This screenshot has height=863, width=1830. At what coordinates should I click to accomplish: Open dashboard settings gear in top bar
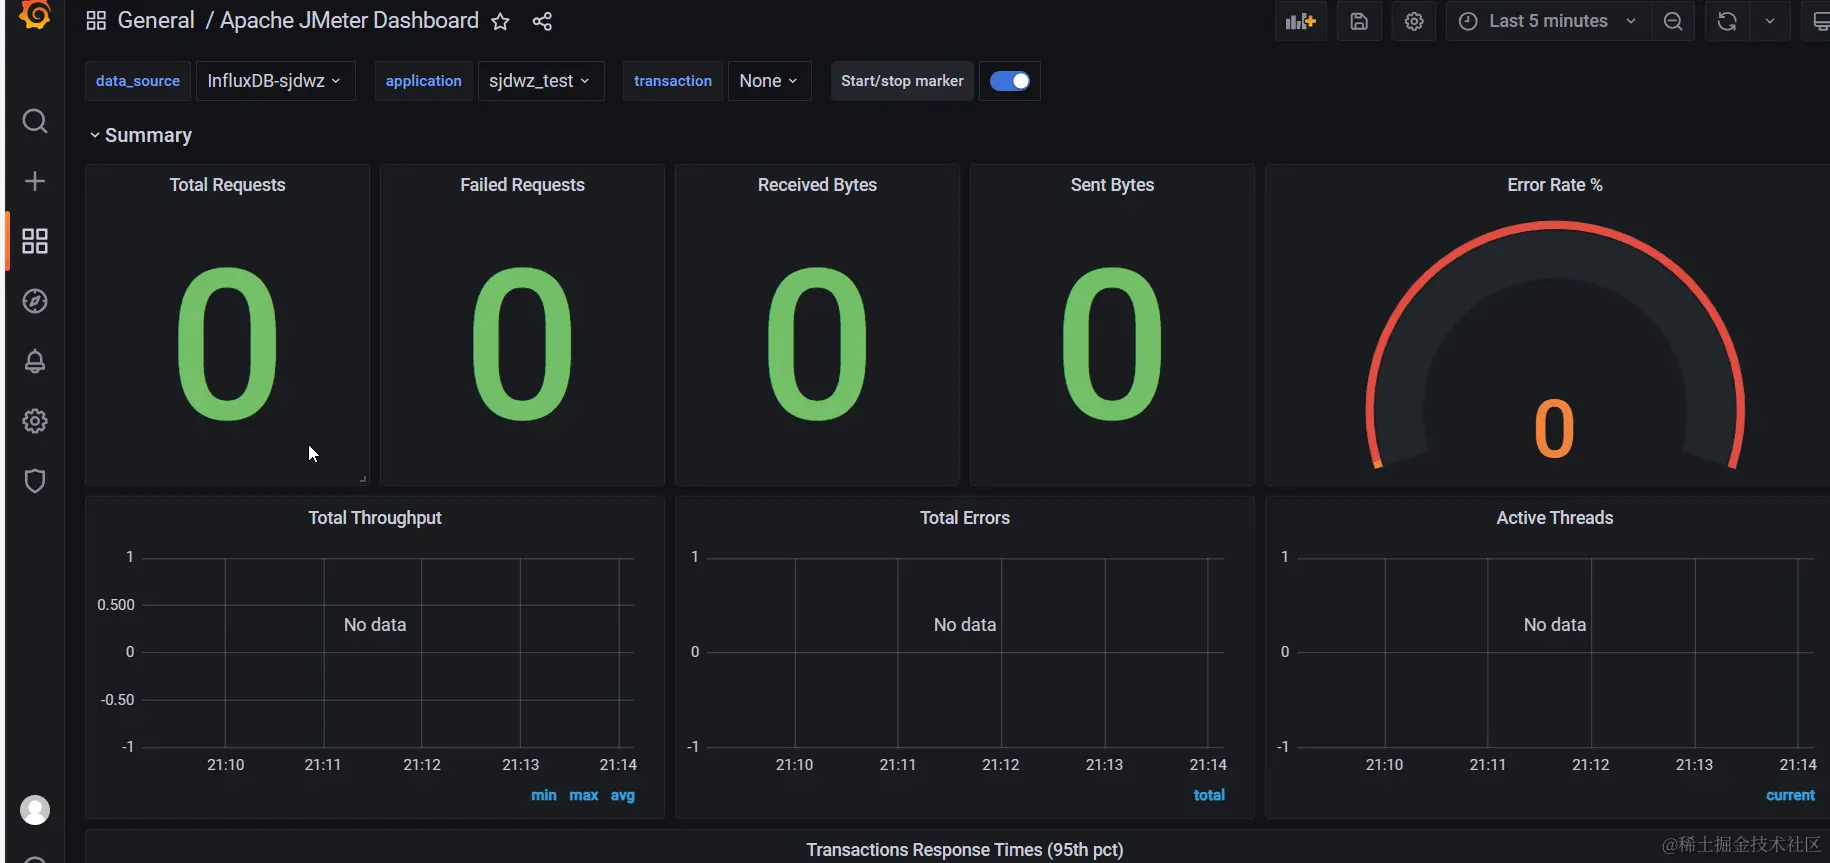[1414, 21]
